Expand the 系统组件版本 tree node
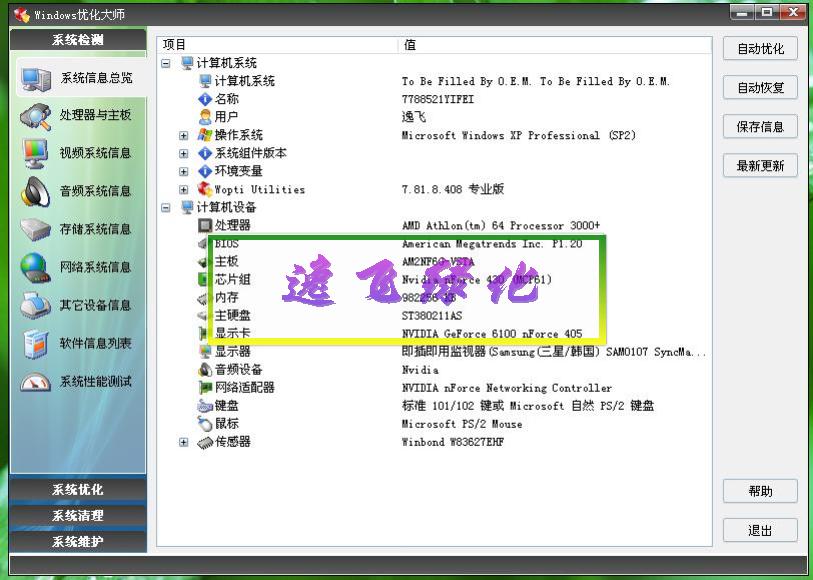Viewport: 813px width, 580px height. point(184,153)
